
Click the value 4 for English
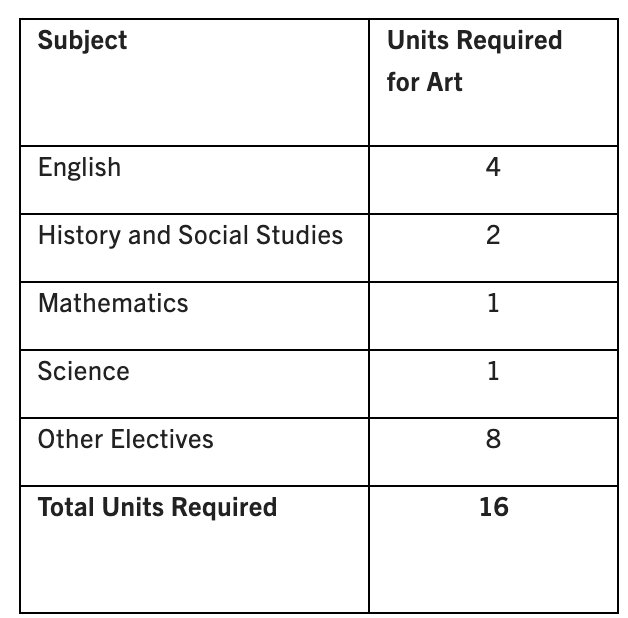tap(493, 167)
